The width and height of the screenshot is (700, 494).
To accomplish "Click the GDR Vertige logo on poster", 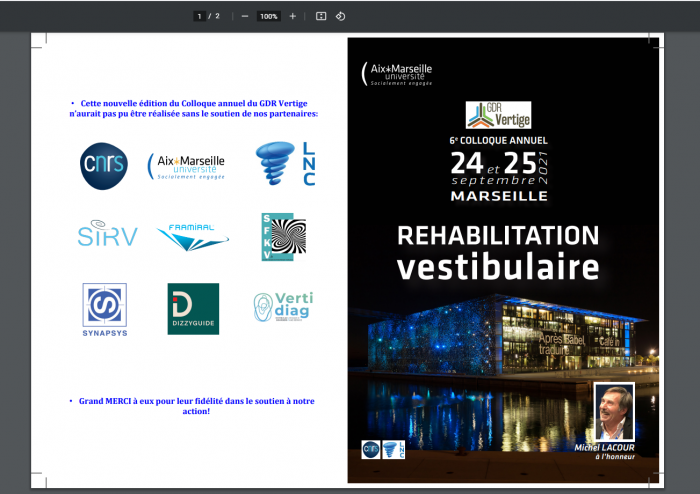I will [498, 115].
